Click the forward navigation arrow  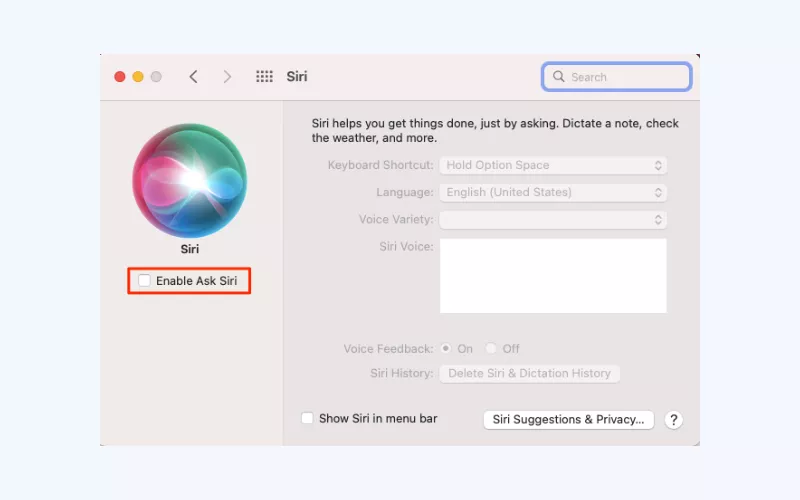pos(227,77)
